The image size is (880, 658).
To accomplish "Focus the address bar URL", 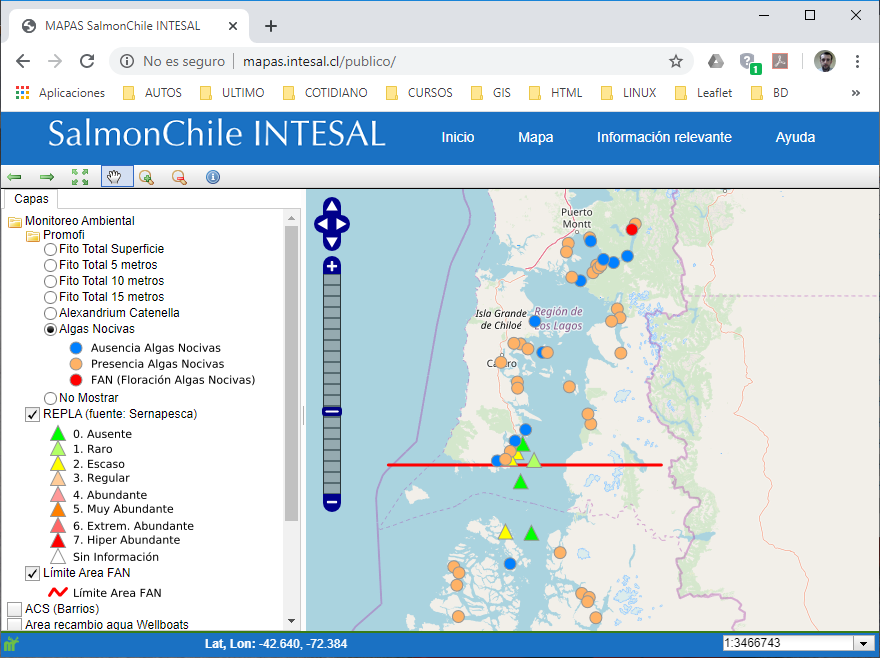I will pyautogui.click(x=319, y=61).
